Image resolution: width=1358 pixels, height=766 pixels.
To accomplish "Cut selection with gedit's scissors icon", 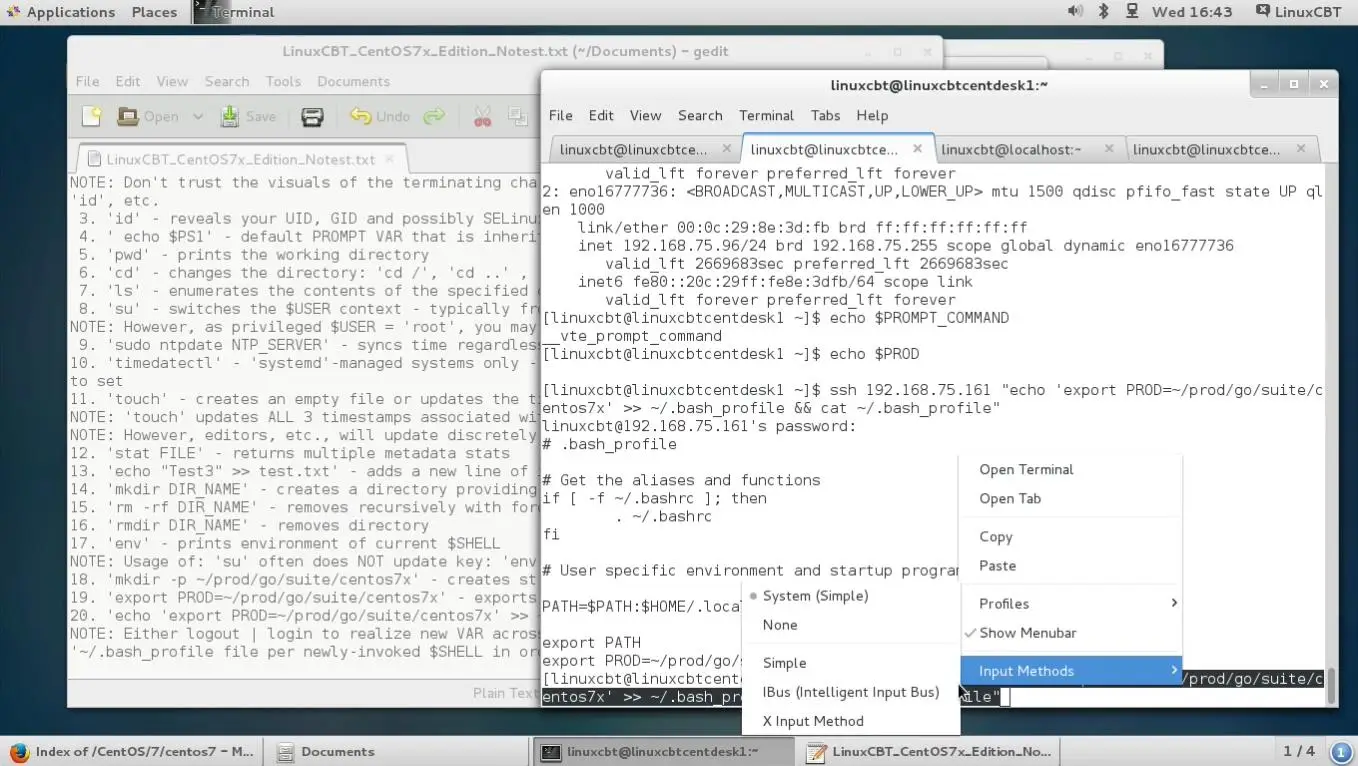I will pyautogui.click(x=483, y=117).
